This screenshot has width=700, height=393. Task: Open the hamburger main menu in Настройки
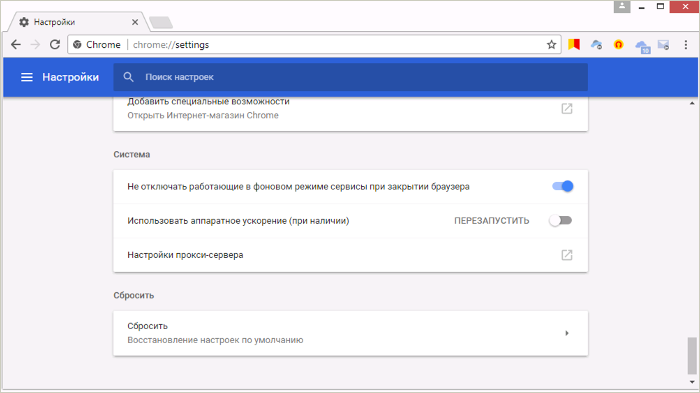point(27,77)
